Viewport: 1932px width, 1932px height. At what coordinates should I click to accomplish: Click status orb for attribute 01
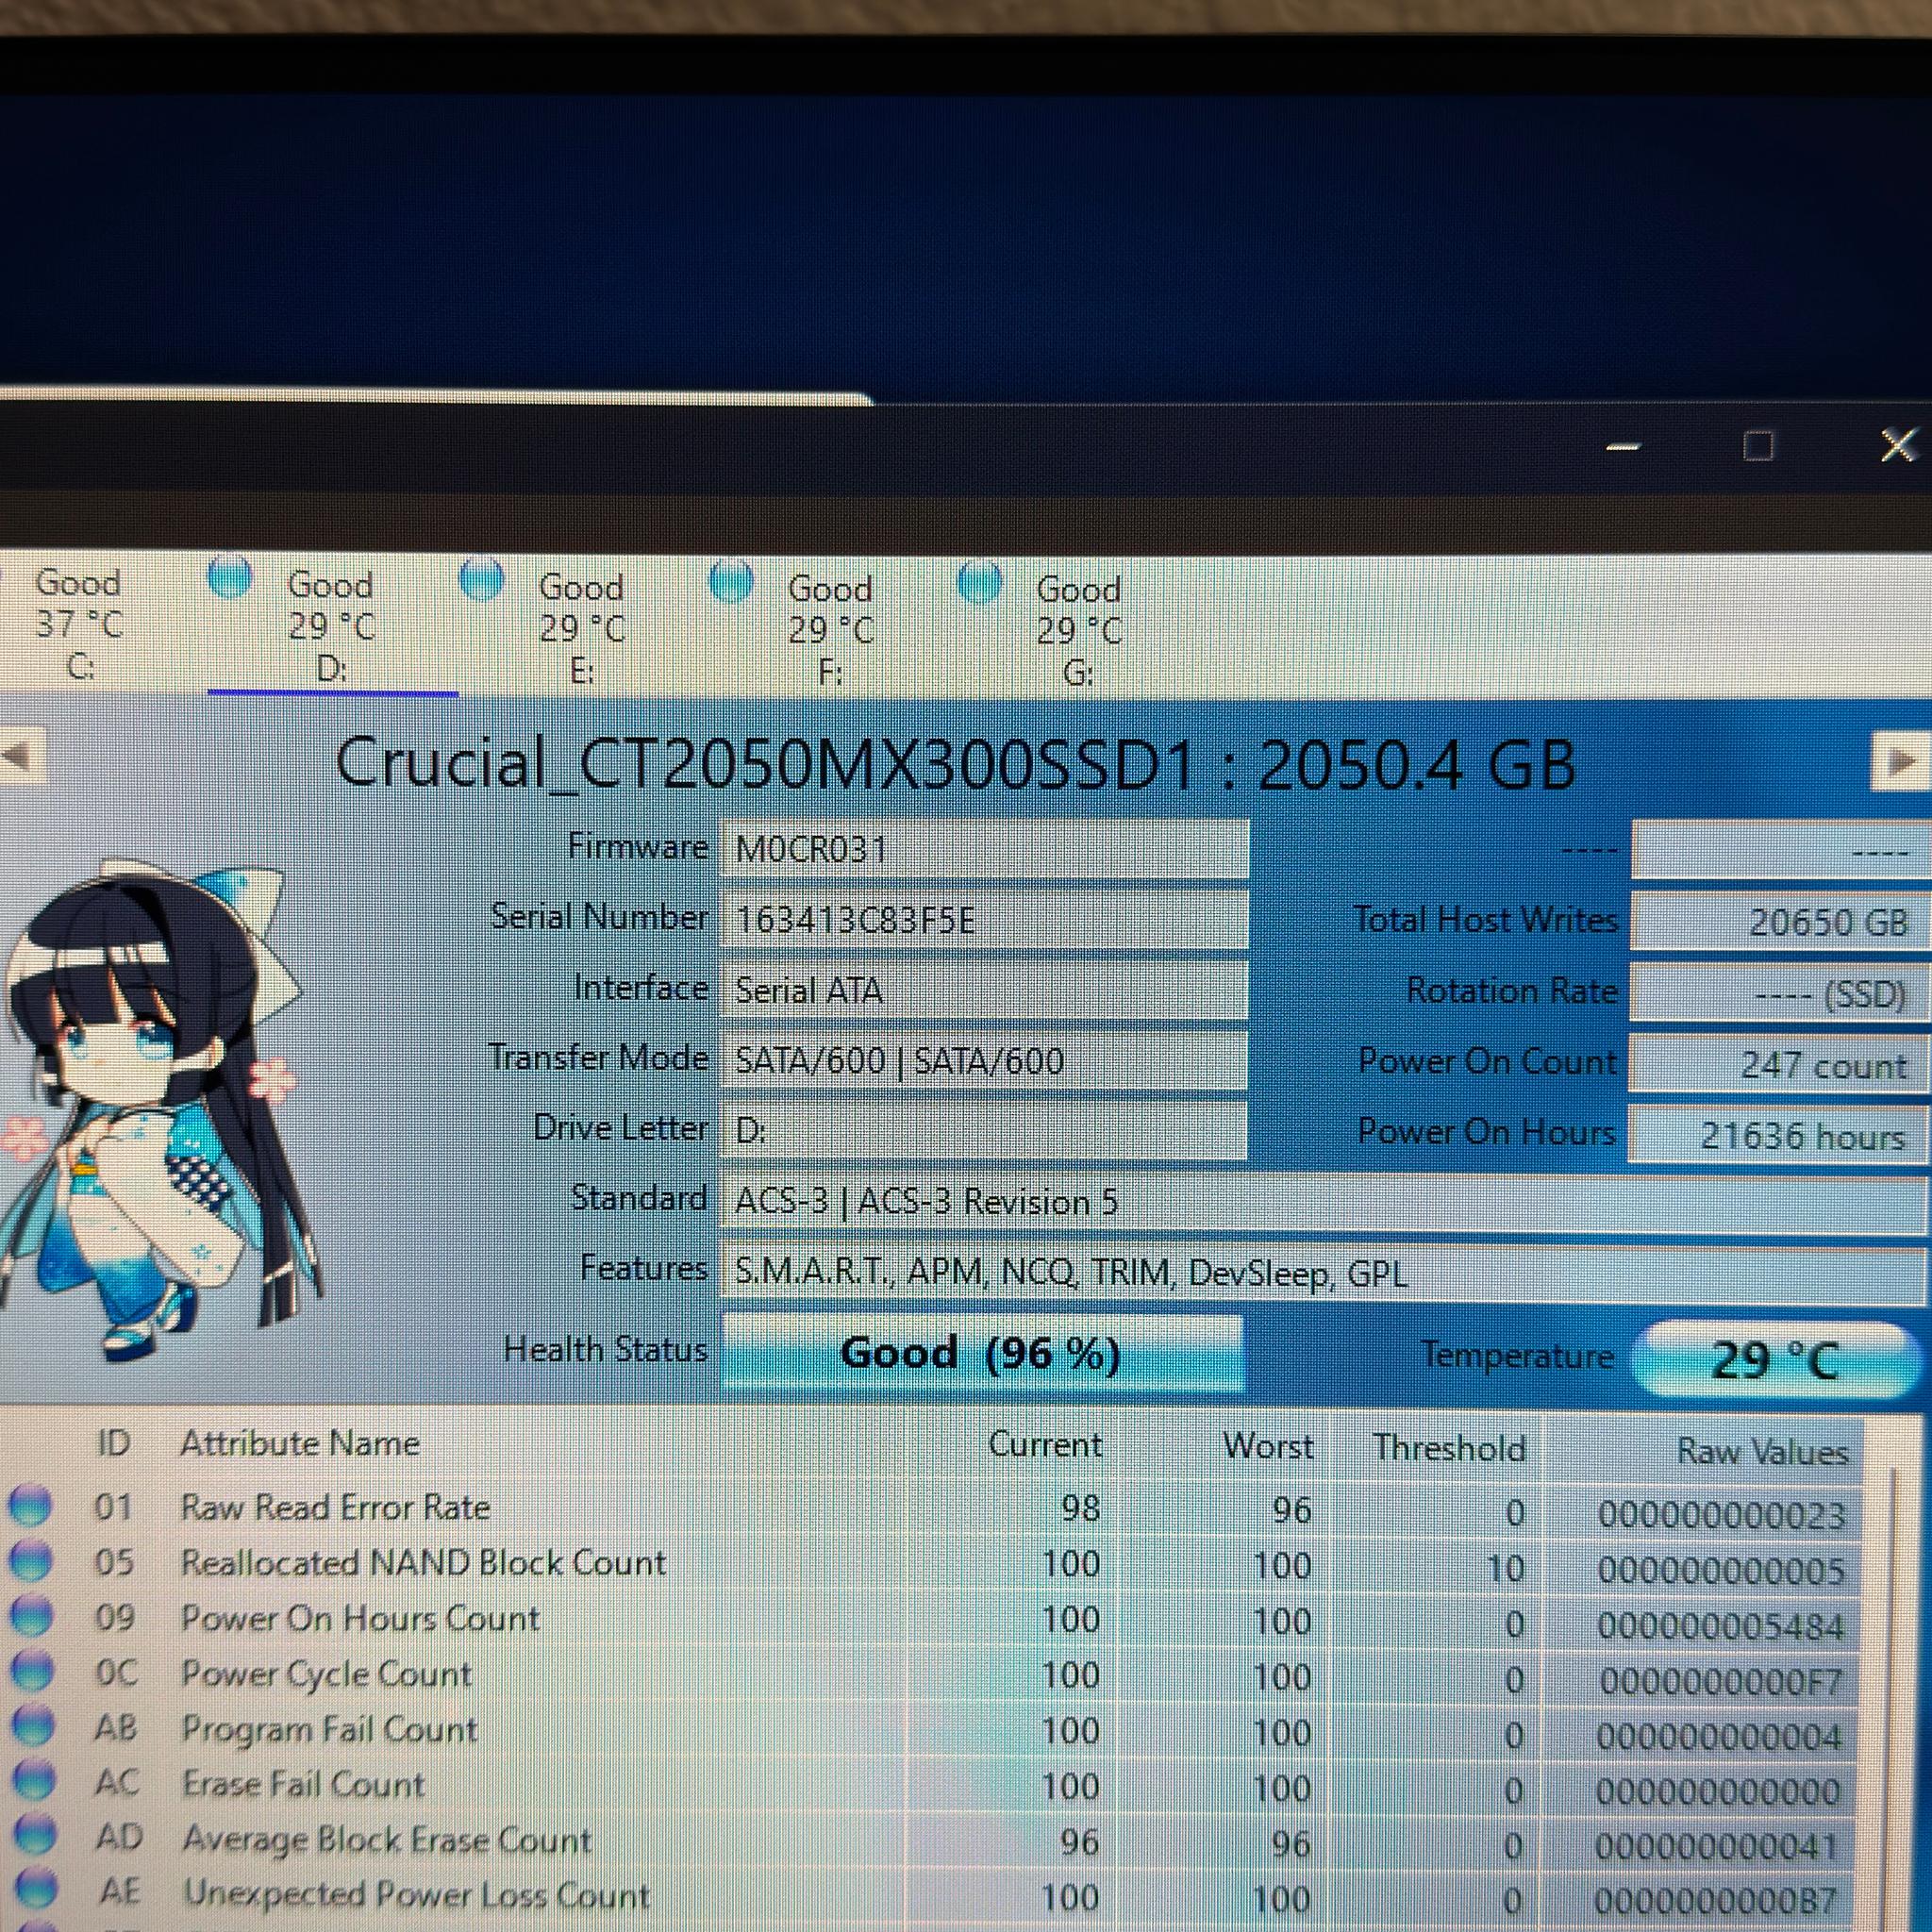pos(30,1505)
